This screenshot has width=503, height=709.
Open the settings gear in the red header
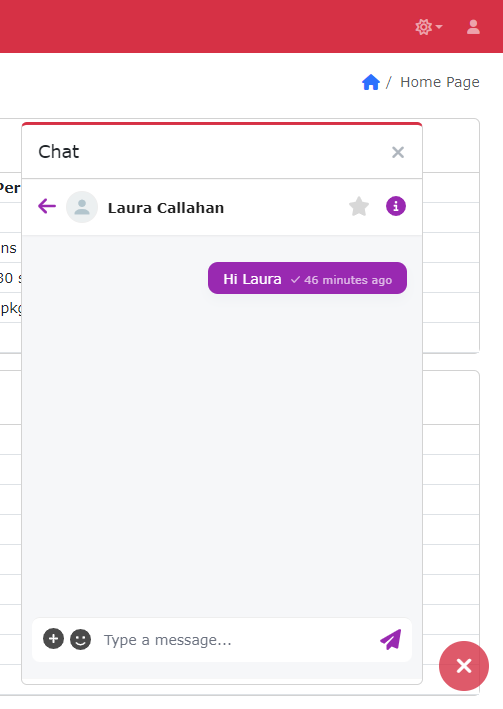(x=423, y=27)
